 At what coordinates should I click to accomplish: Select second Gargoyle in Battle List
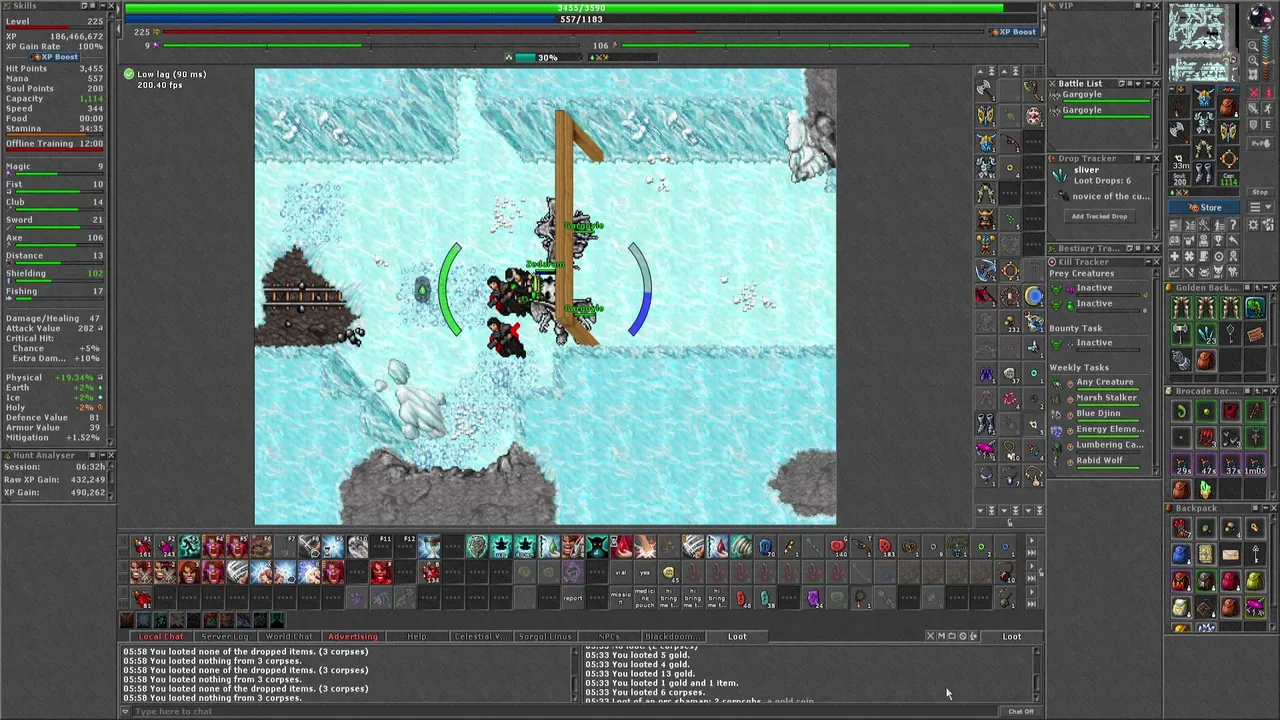tap(1100, 113)
